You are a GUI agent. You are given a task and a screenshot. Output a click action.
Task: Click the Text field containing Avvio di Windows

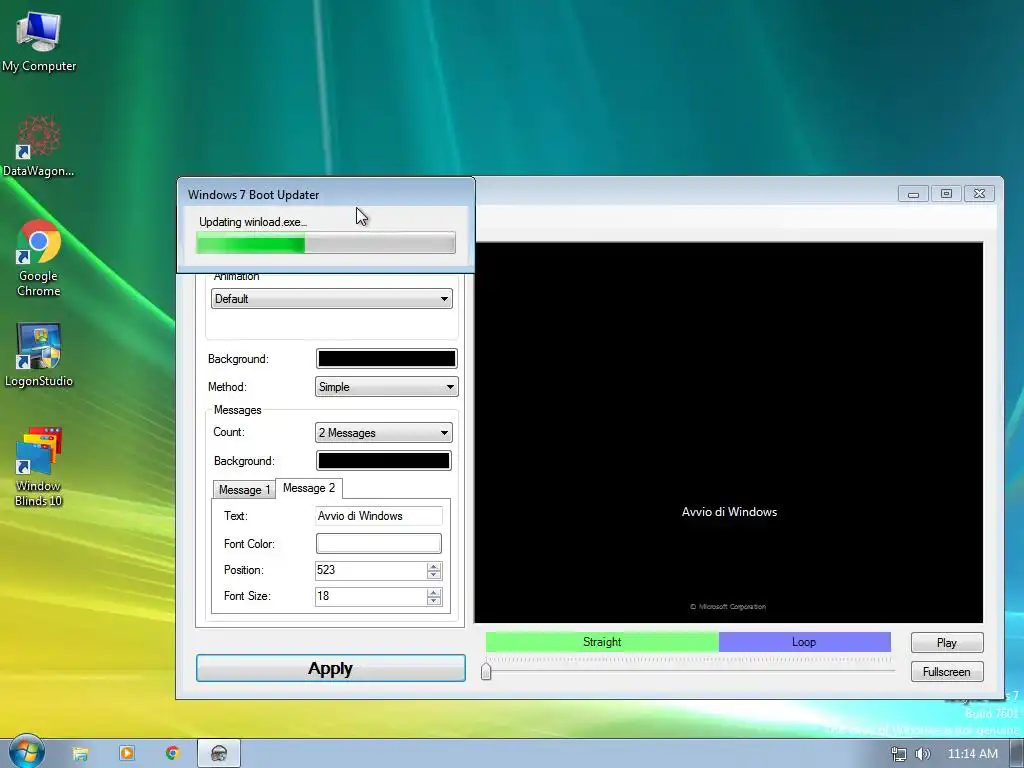379,516
